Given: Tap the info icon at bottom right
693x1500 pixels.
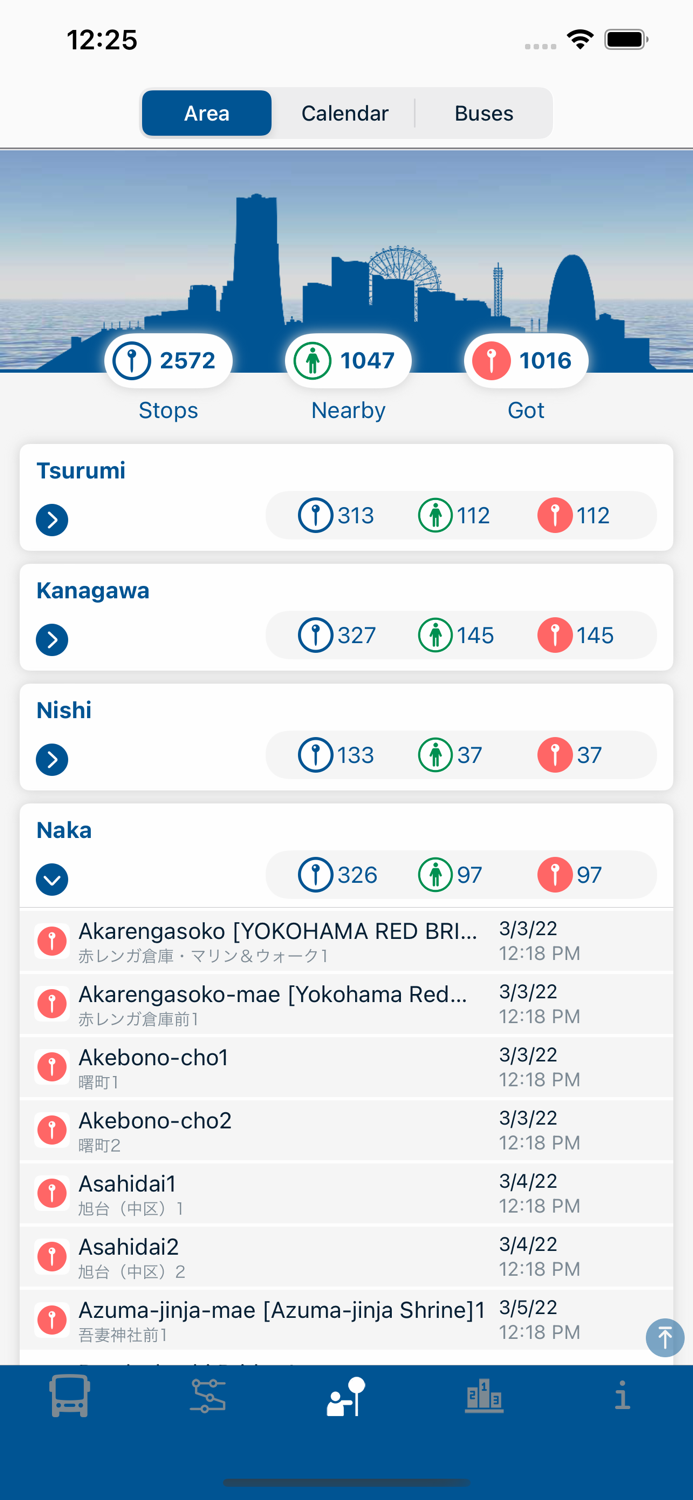Looking at the screenshot, I should 623,1396.
